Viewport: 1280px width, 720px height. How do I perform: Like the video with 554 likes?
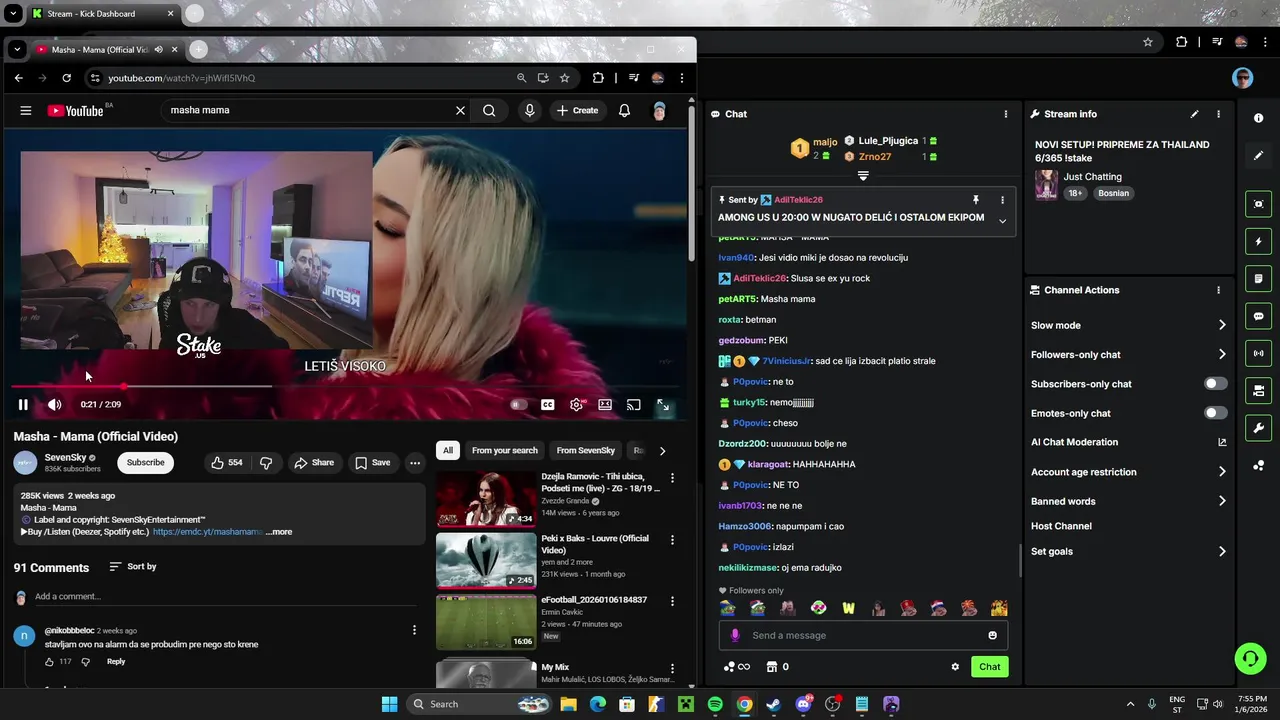click(x=226, y=463)
